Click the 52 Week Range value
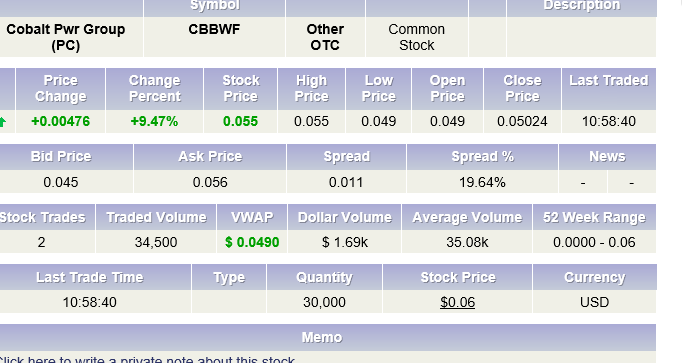Viewport: 682px width, 363px height. (x=594, y=242)
